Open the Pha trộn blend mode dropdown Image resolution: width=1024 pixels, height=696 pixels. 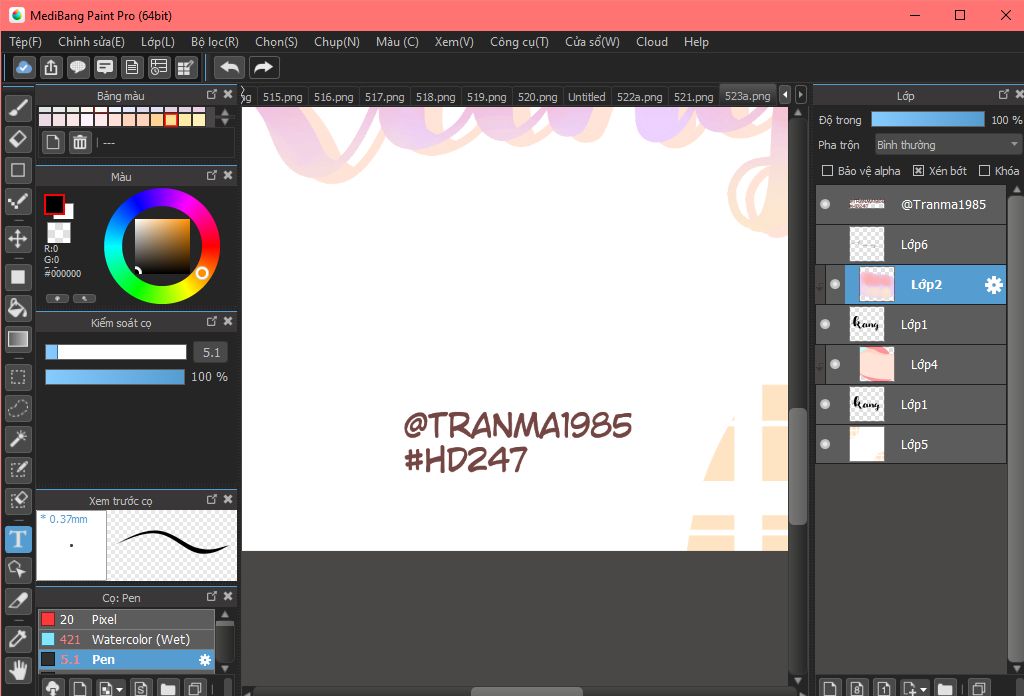(x=948, y=145)
